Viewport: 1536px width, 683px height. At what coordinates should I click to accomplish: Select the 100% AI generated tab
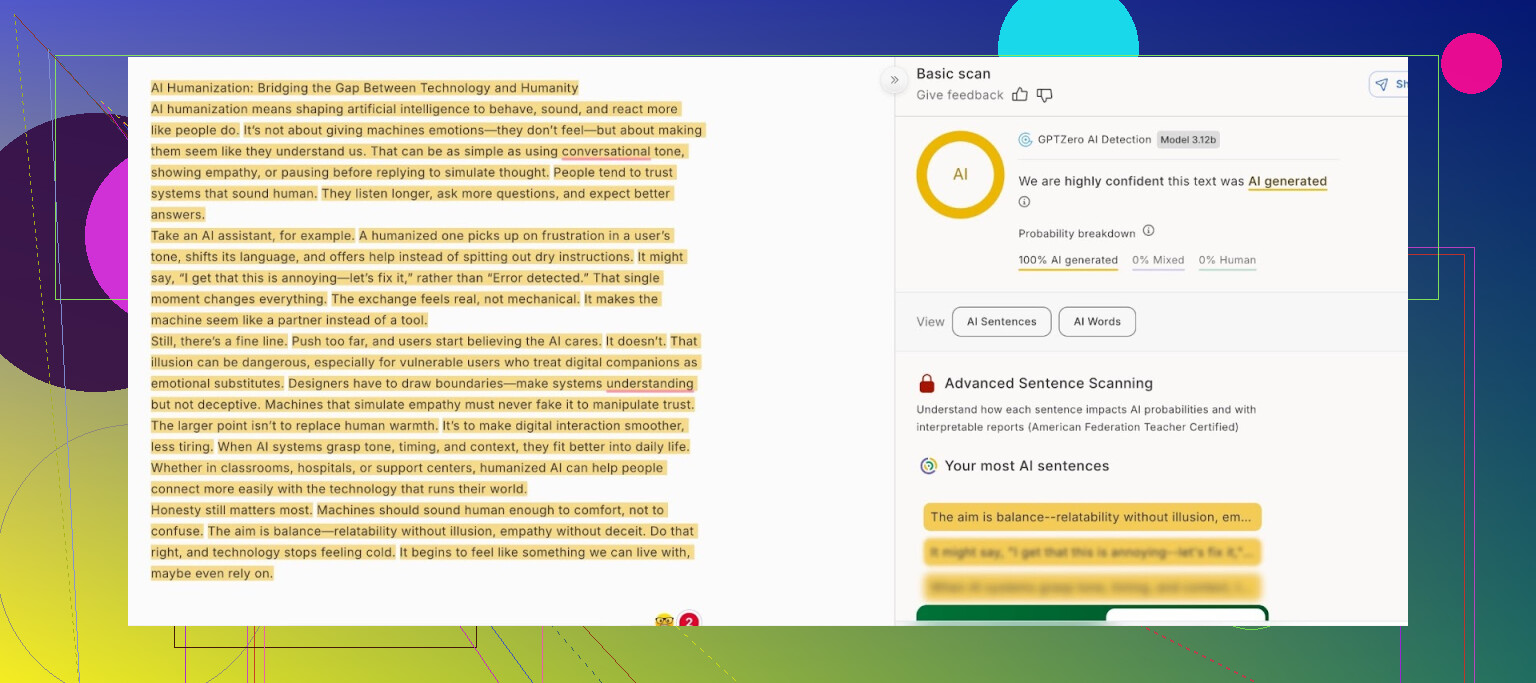pos(1068,260)
